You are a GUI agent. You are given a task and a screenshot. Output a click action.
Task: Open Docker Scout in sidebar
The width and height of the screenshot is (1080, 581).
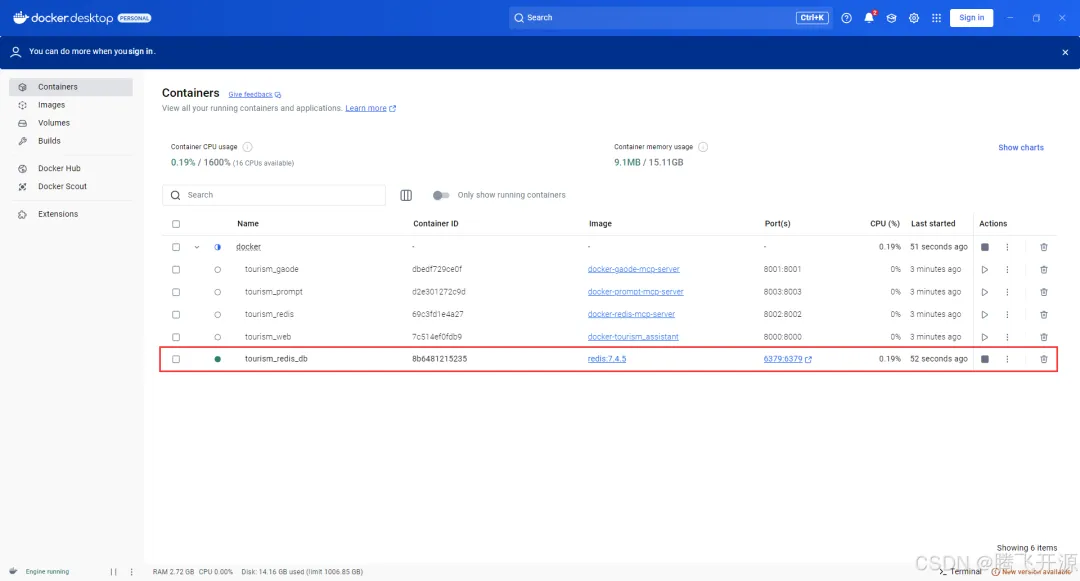pyautogui.click(x=71, y=186)
